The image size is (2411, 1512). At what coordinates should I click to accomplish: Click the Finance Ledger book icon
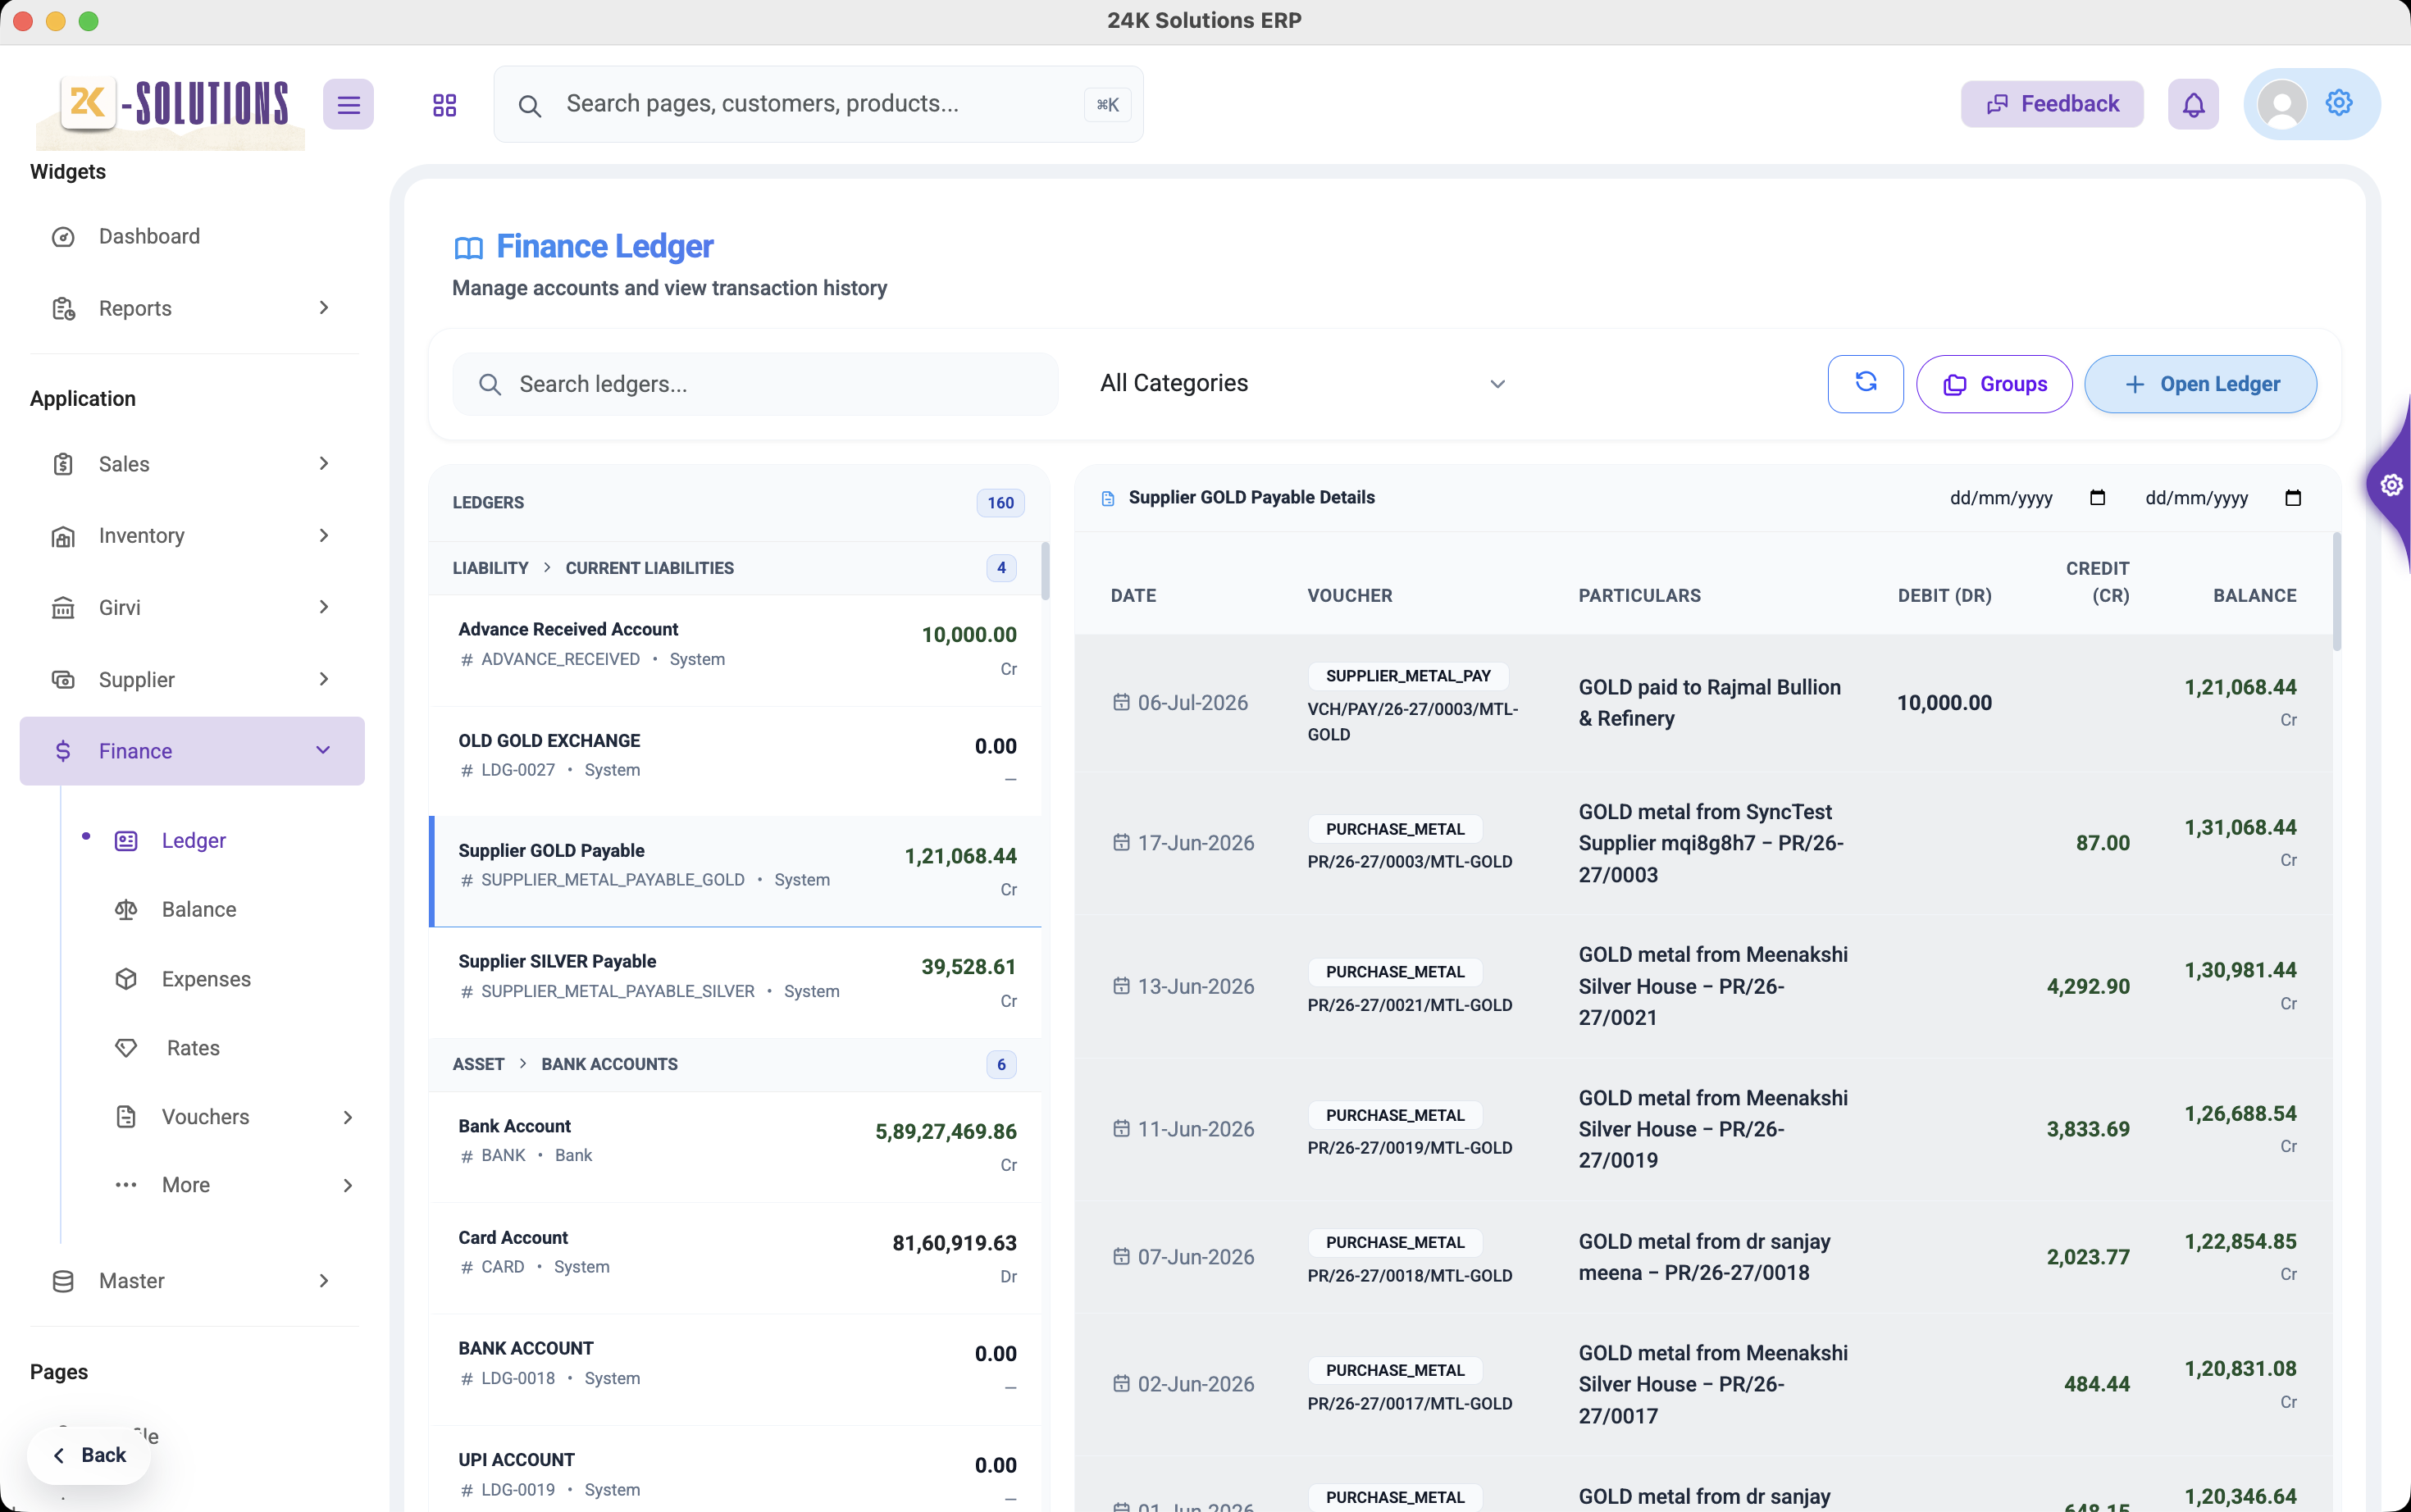pos(469,248)
